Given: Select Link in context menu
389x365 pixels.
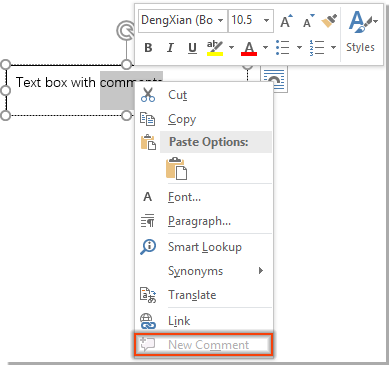Looking at the screenshot, I should 204,321.
